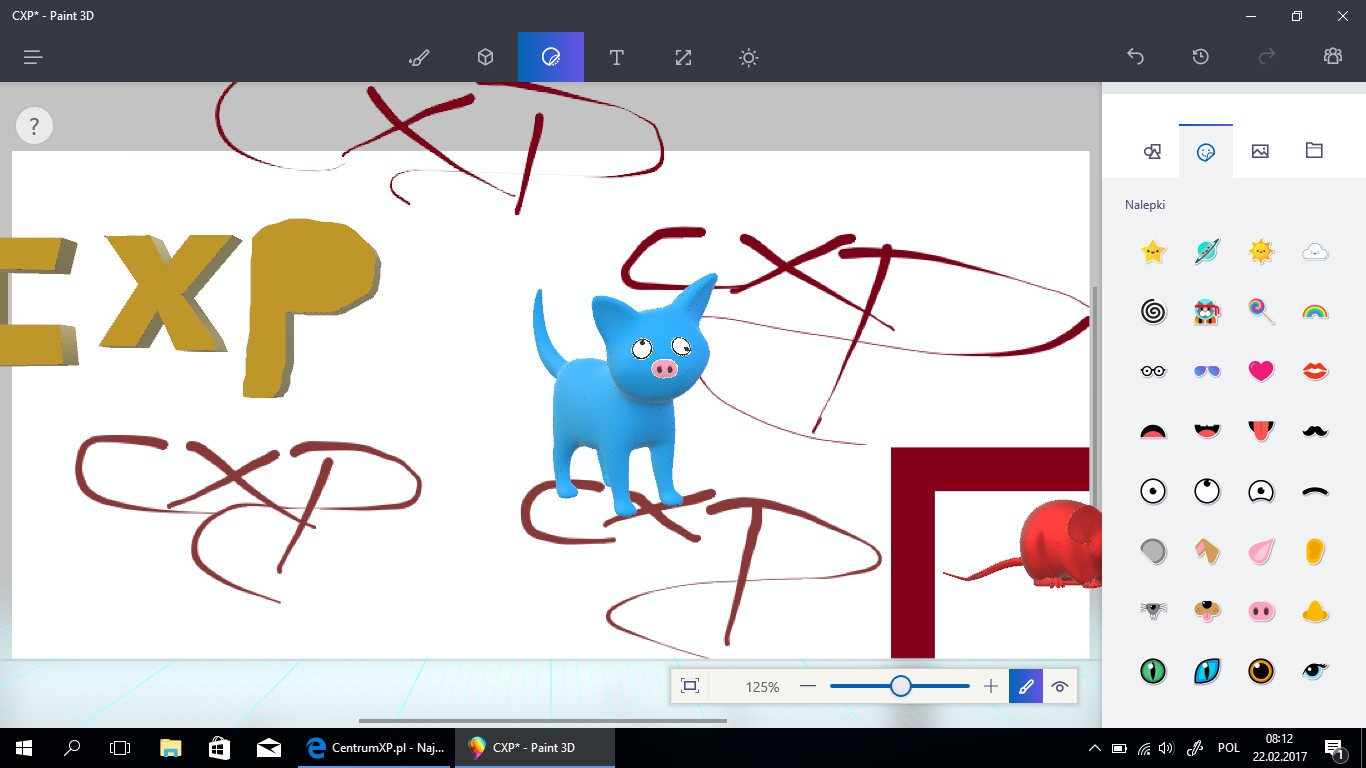Toggle the 3D view eye button

[x=1060, y=686]
